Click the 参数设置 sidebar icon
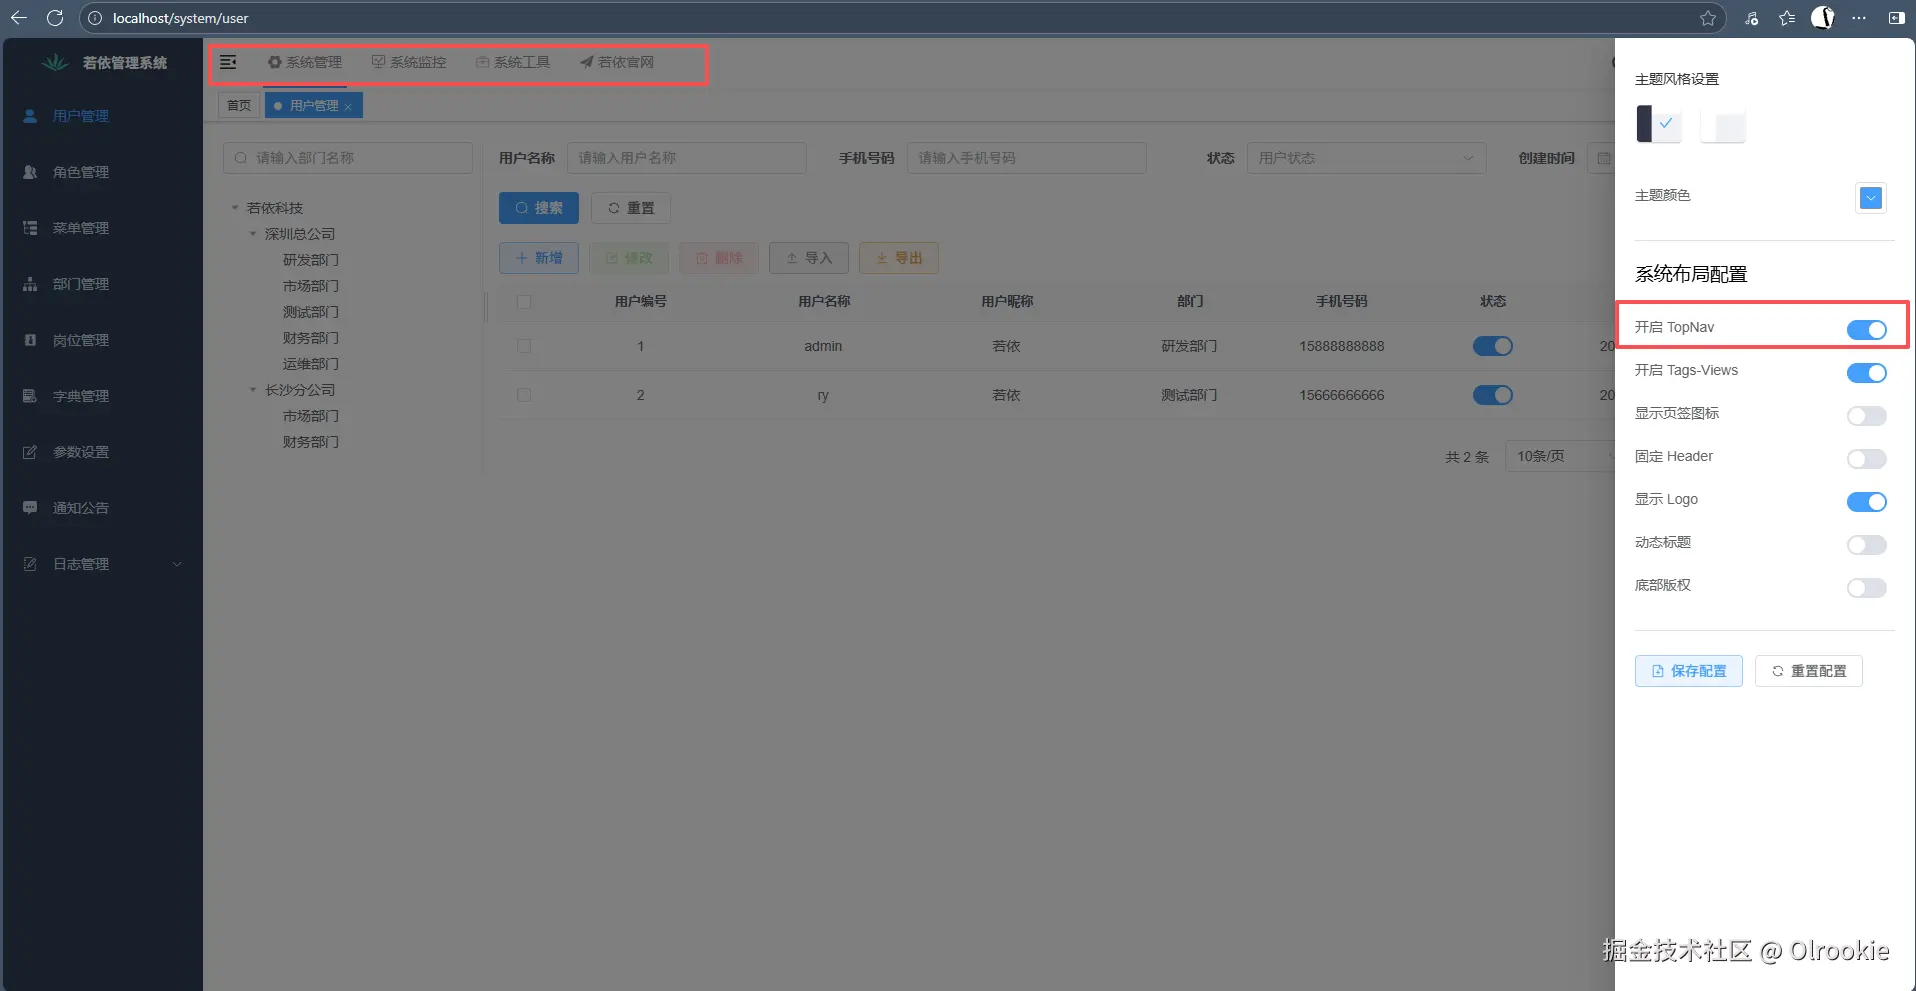 pyautogui.click(x=30, y=452)
